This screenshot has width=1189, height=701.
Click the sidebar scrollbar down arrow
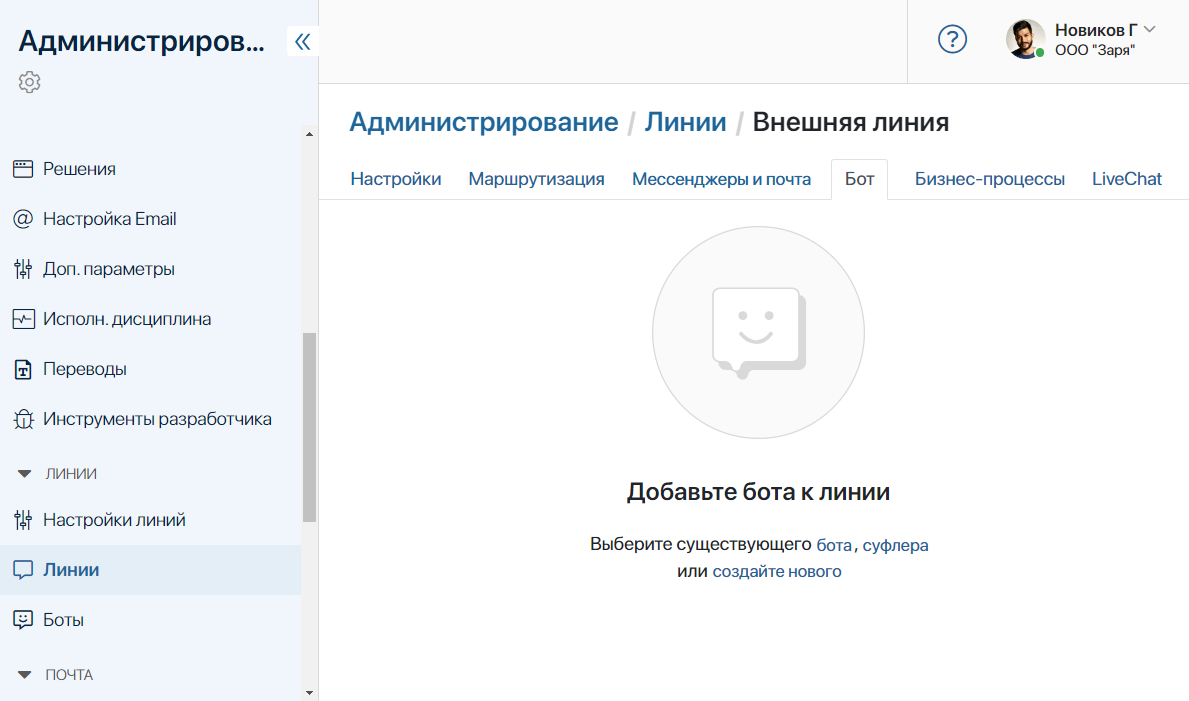pyautogui.click(x=309, y=692)
